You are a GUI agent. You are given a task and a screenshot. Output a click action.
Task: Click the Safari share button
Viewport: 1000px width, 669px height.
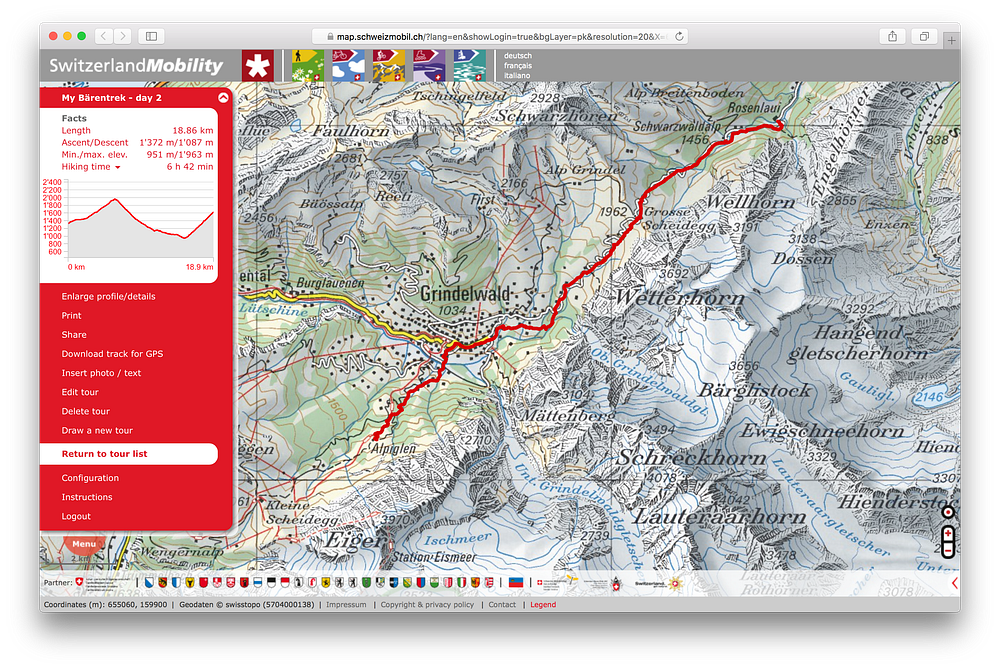(892, 36)
